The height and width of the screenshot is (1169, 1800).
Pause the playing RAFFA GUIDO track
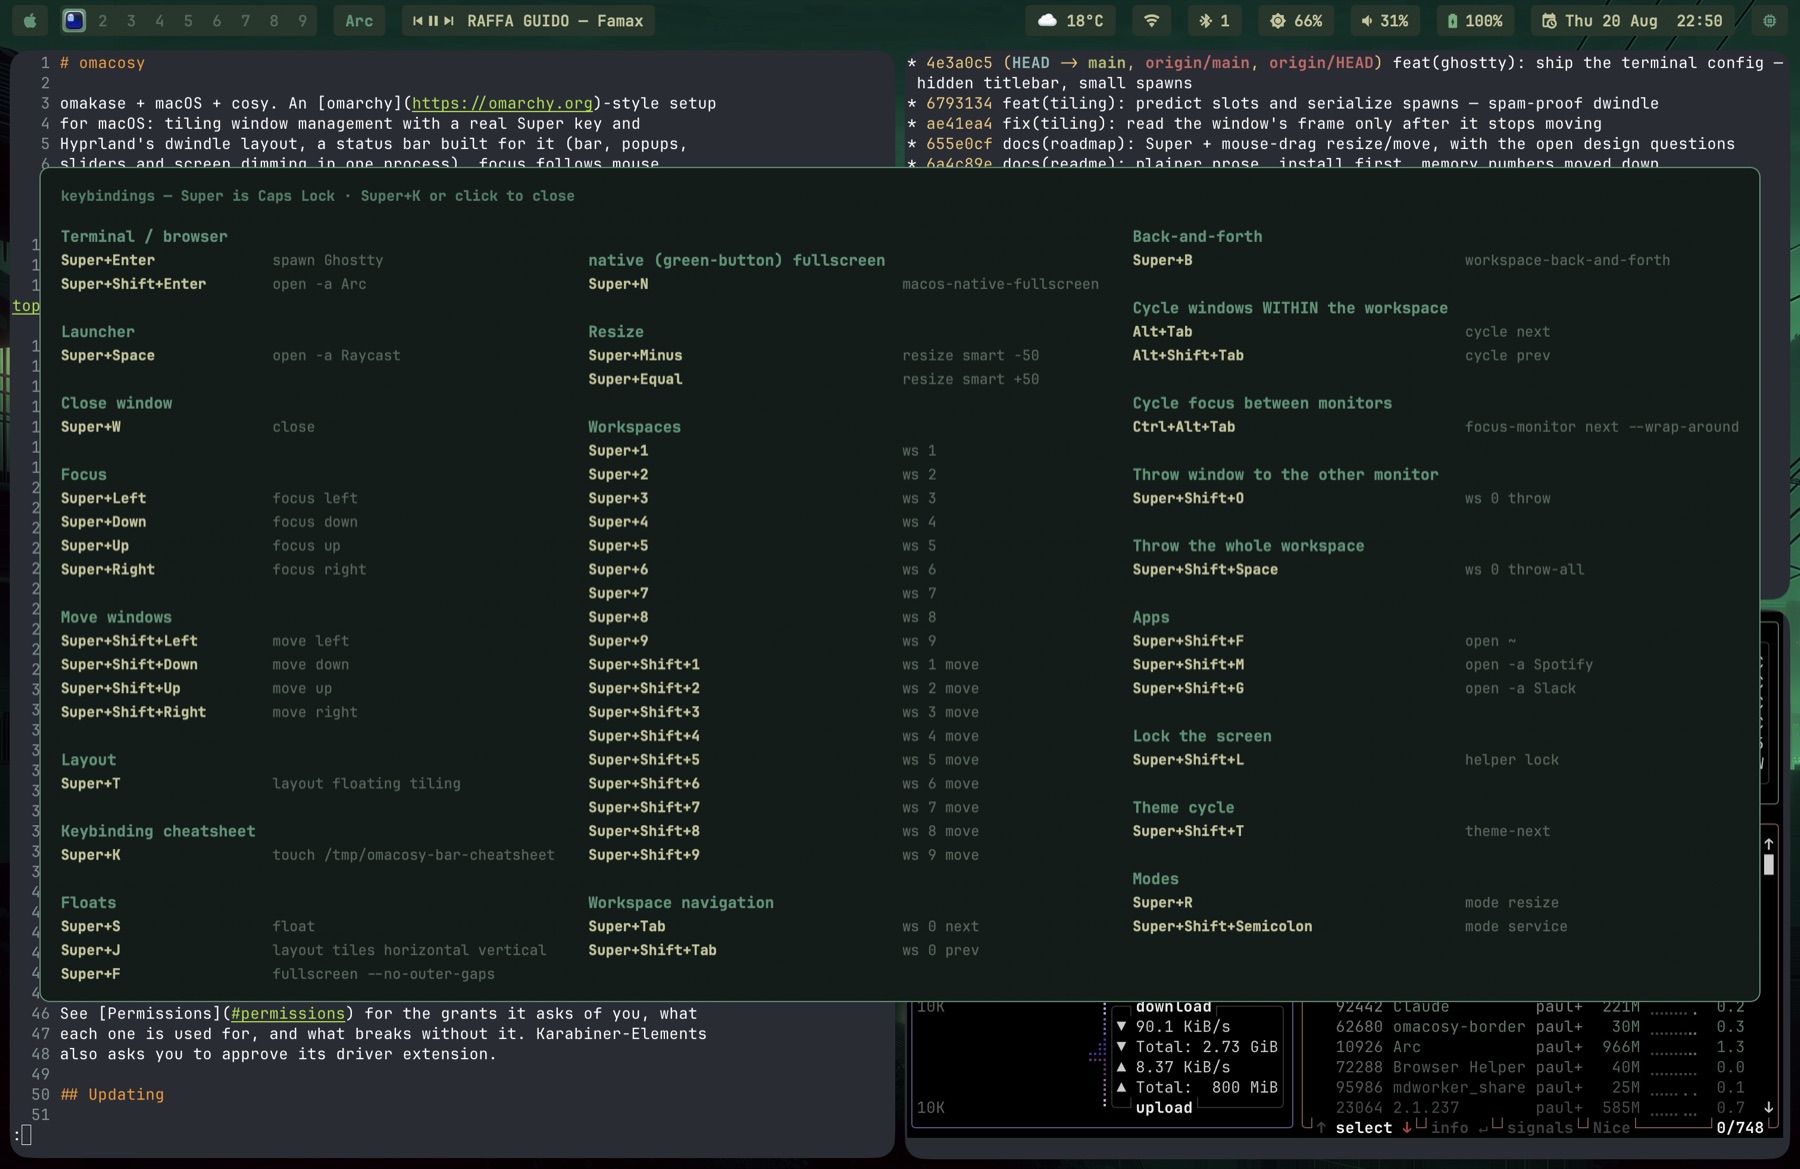(x=433, y=20)
